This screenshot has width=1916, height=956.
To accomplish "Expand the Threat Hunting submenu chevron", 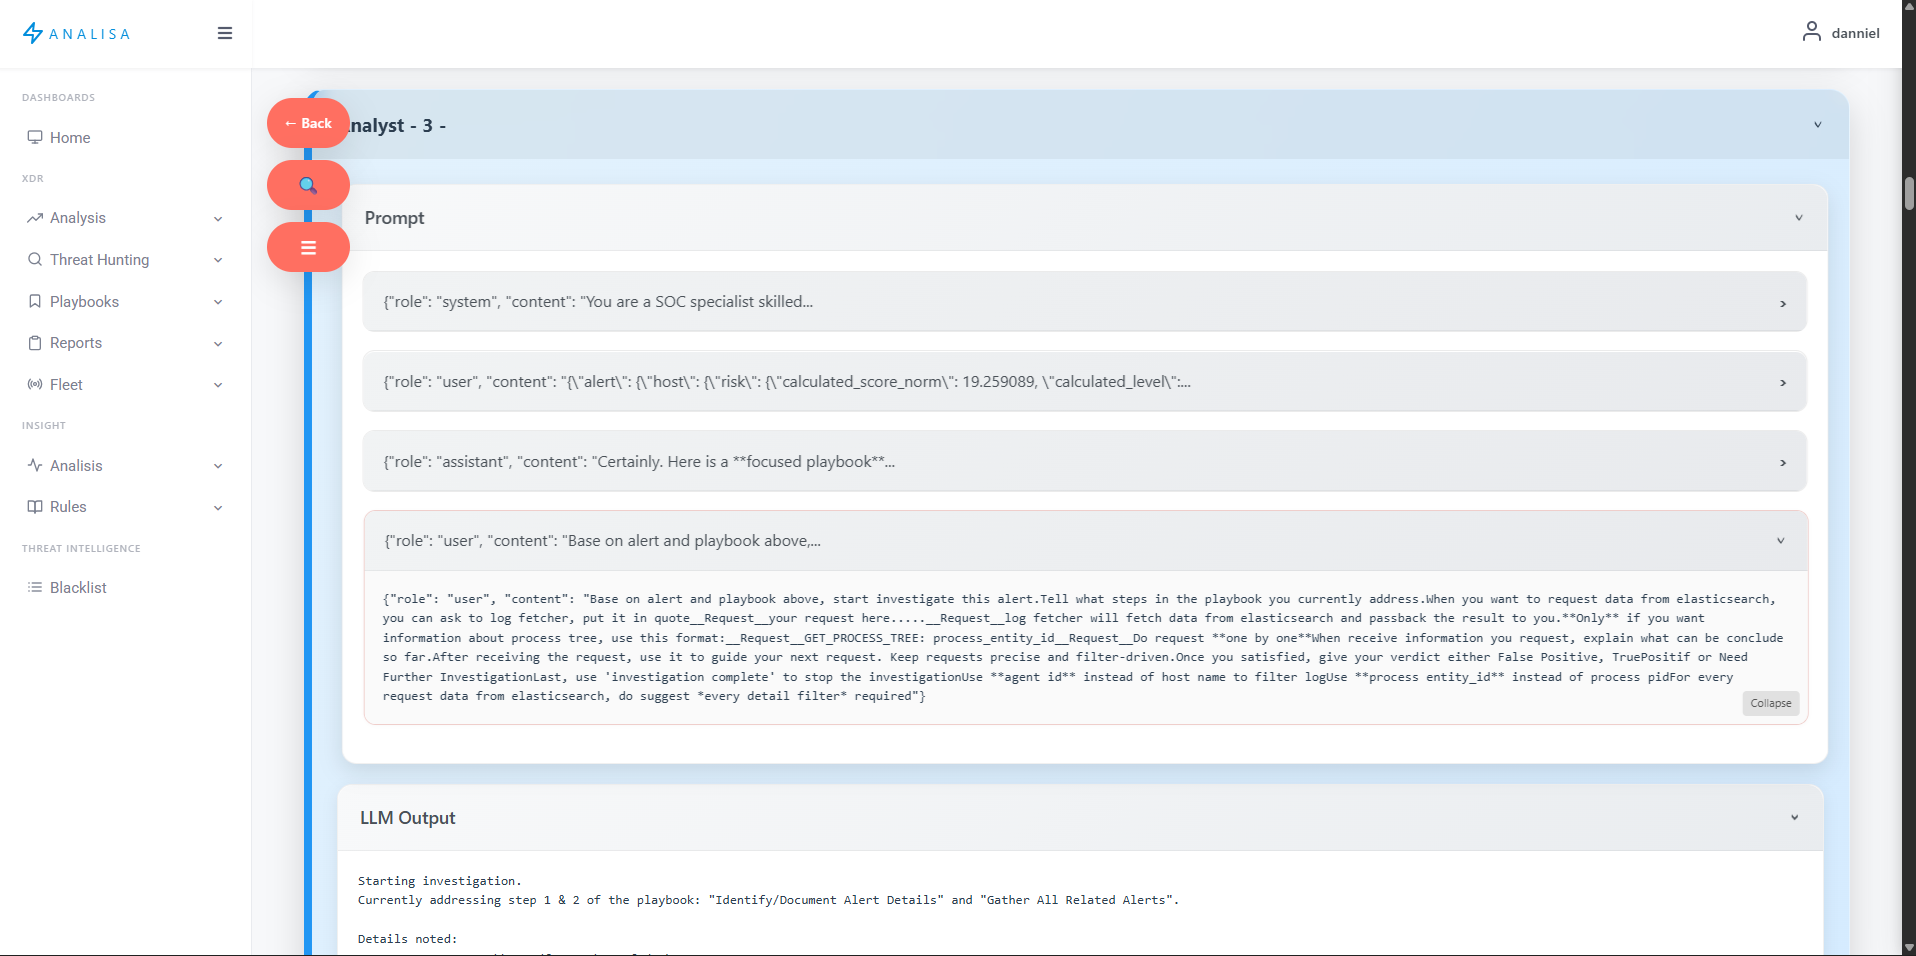I will (x=218, y=260).
